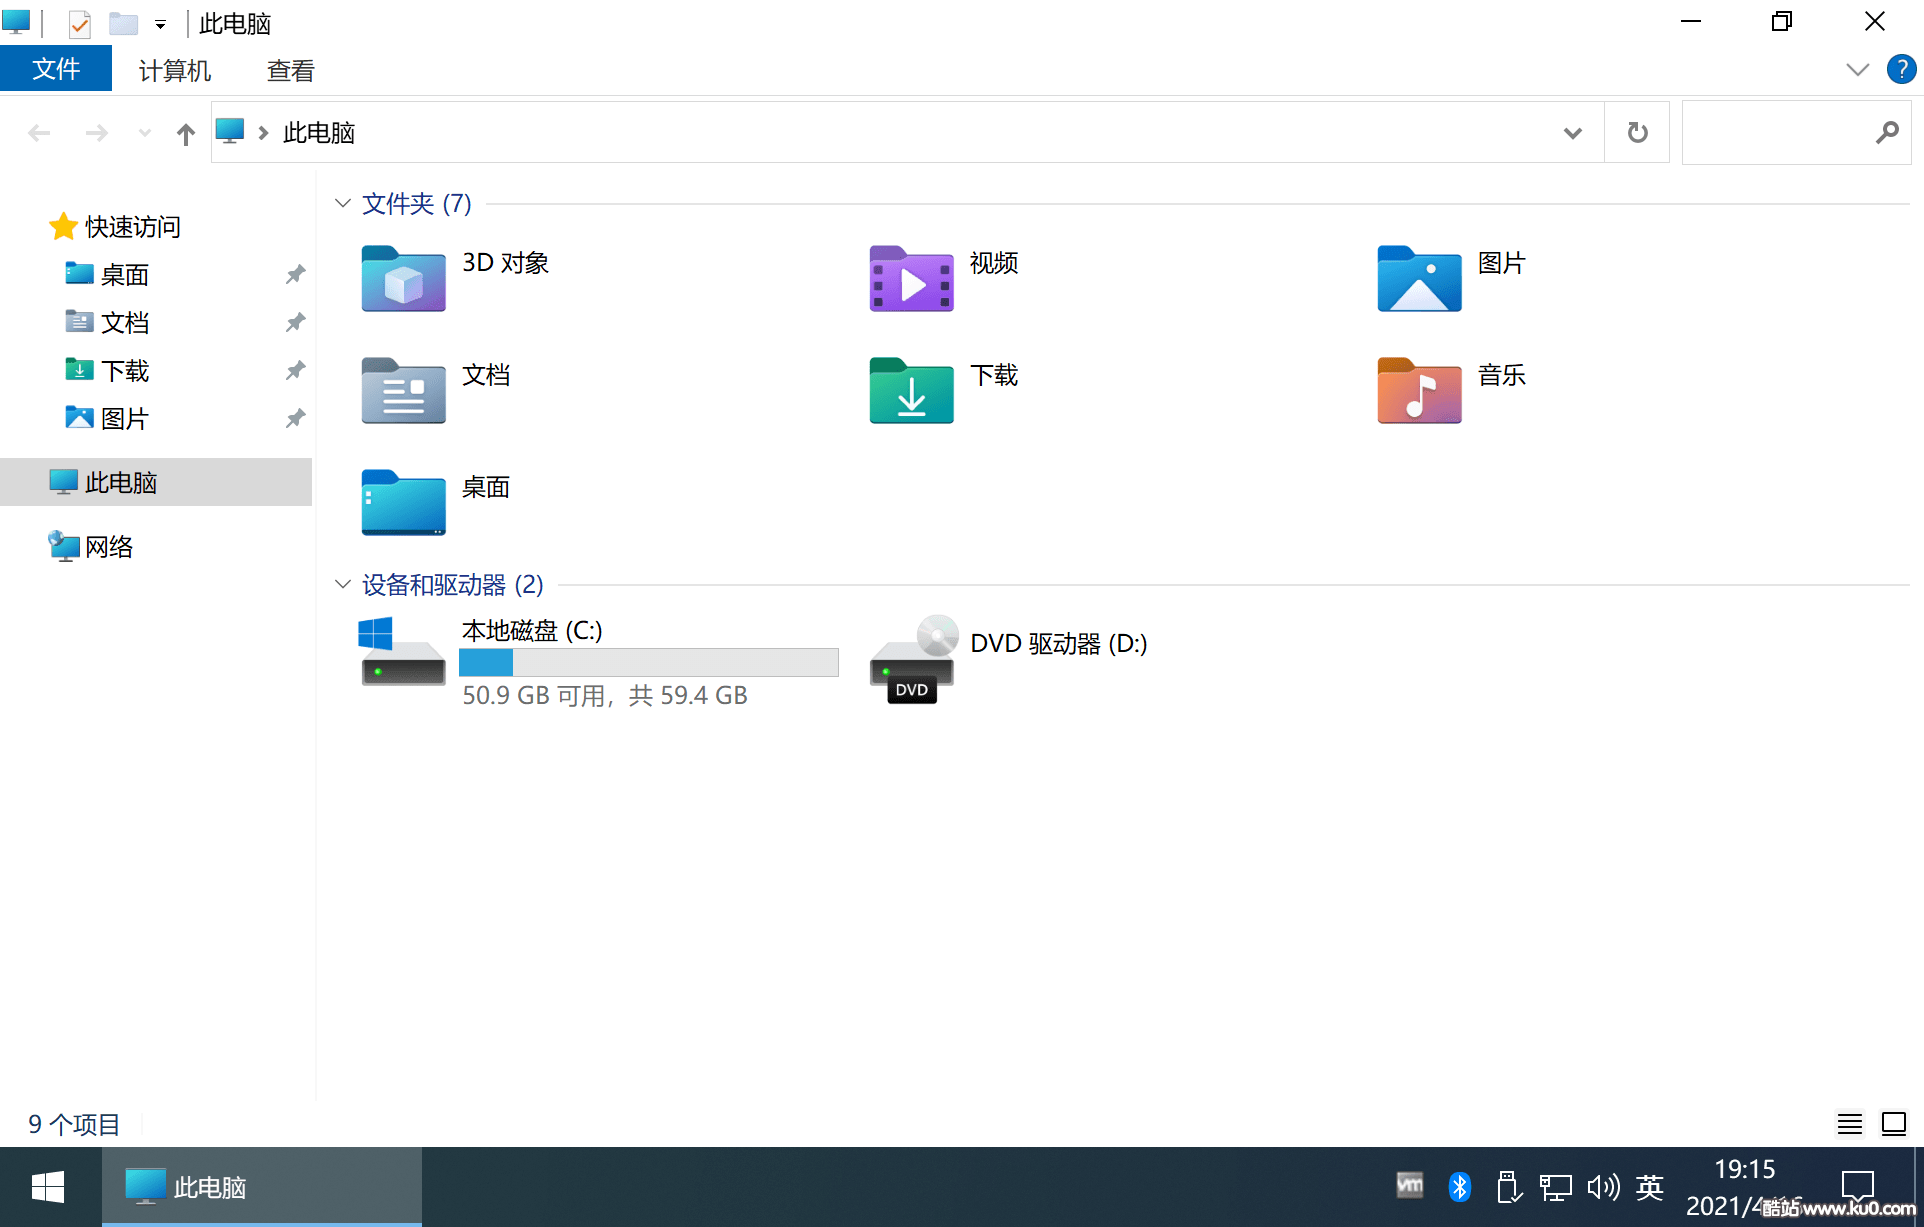
Task: Open the help question mark icon
Action: point(1901,69)
